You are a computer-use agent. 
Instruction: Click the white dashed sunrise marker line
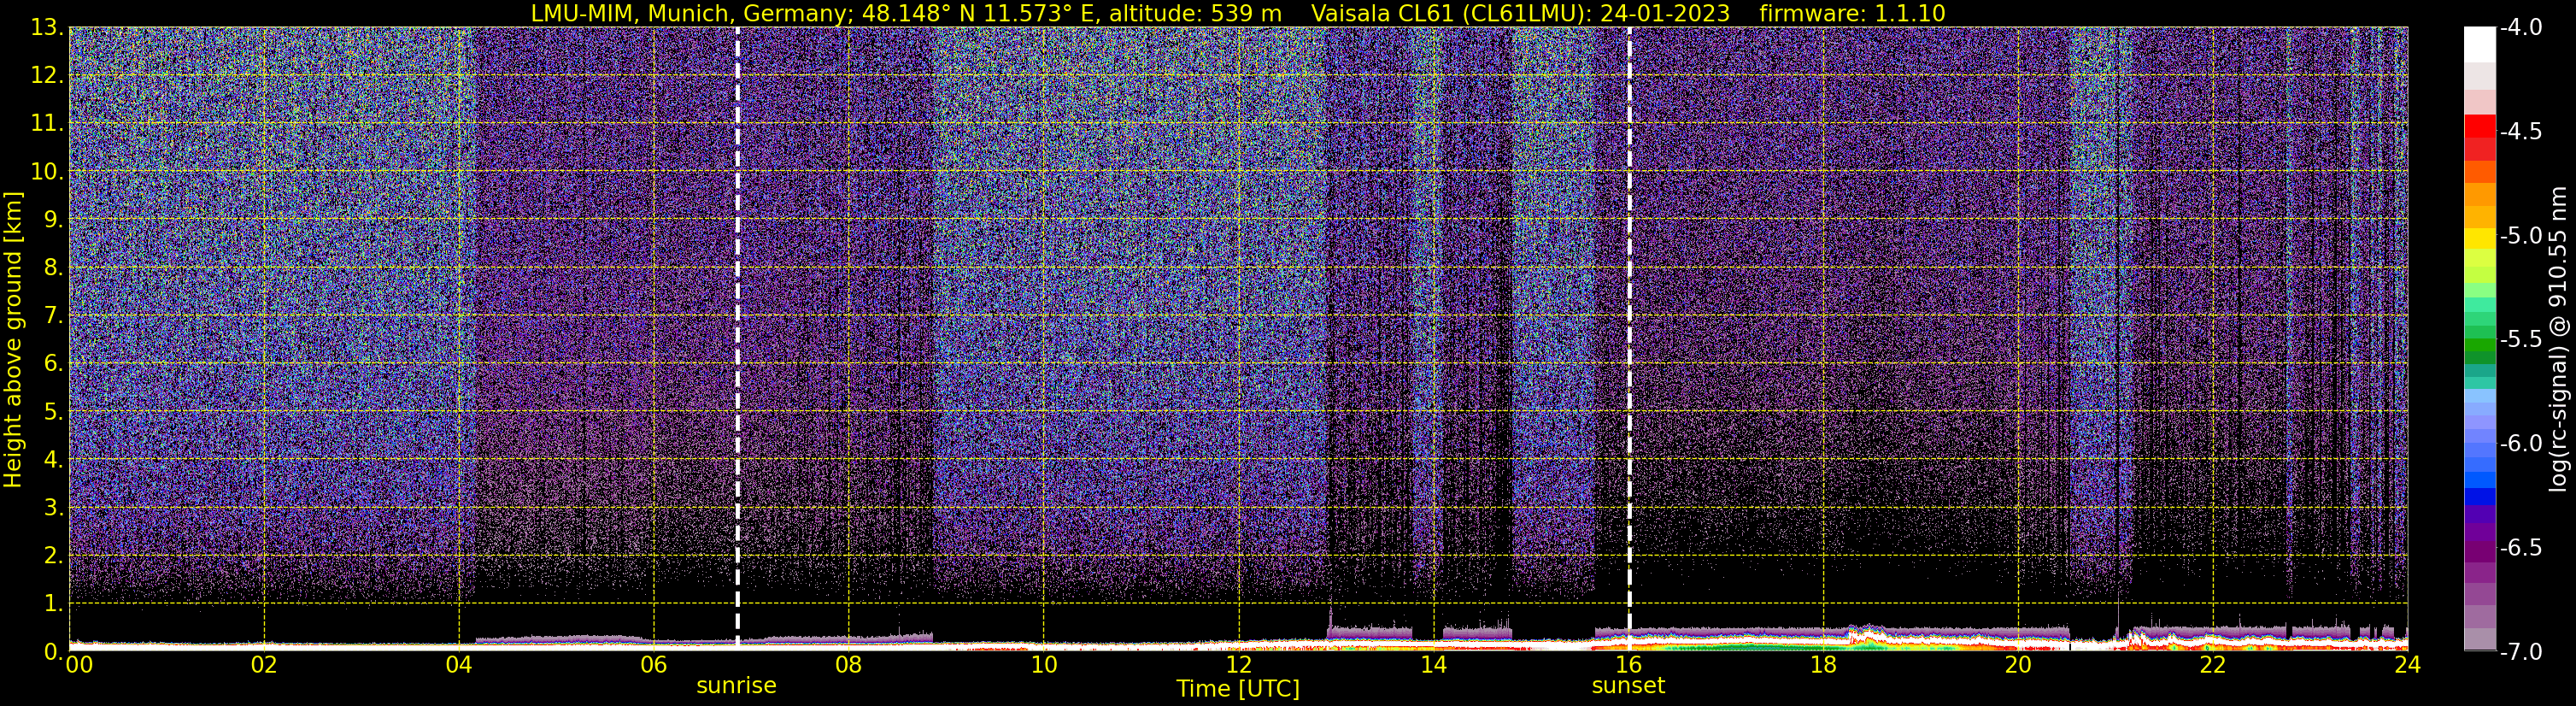pyautogui.click(x=737, y=338)
